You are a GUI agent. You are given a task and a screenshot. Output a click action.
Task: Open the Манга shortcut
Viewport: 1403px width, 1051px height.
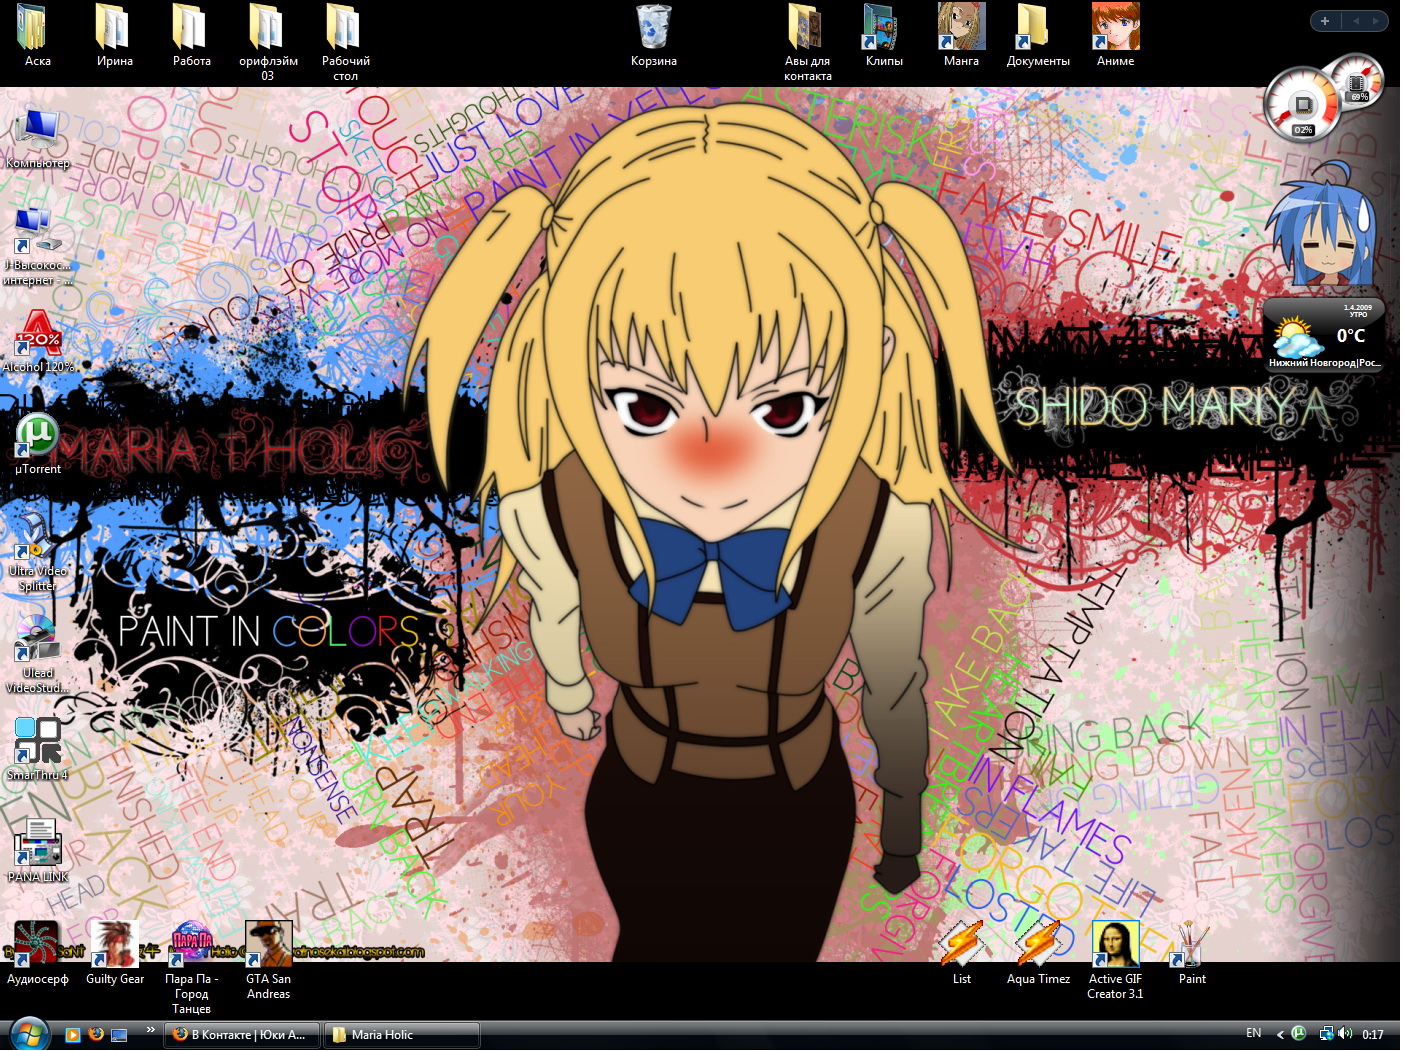[961, 35]
